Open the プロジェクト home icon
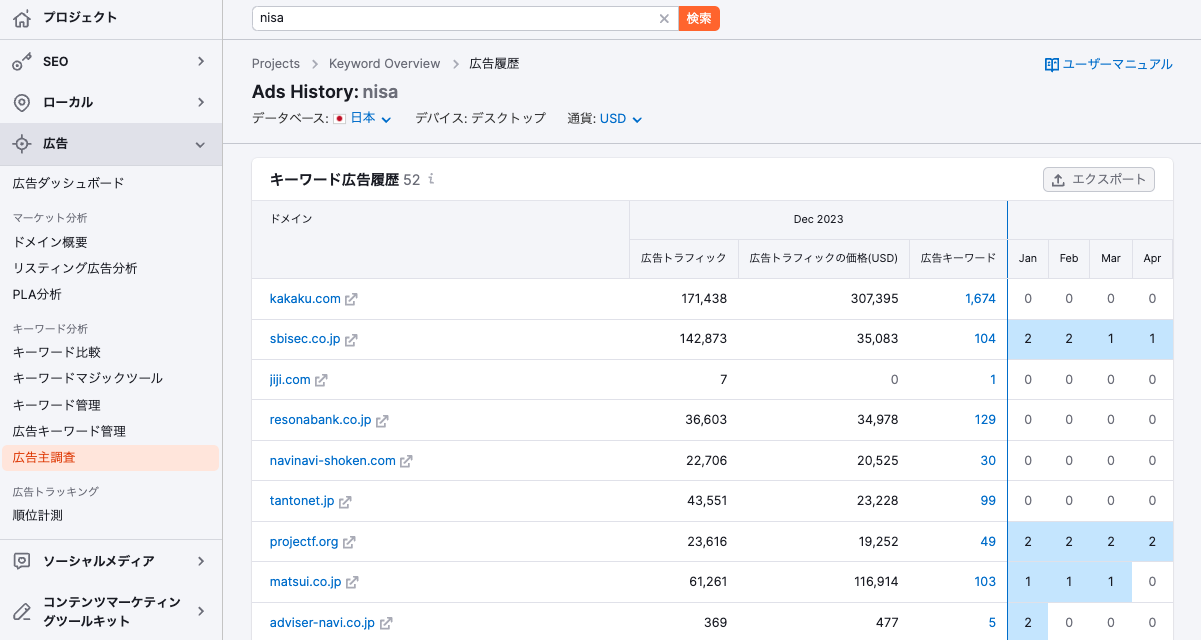Screen dimensions: 1201x640 click(22, 18)
